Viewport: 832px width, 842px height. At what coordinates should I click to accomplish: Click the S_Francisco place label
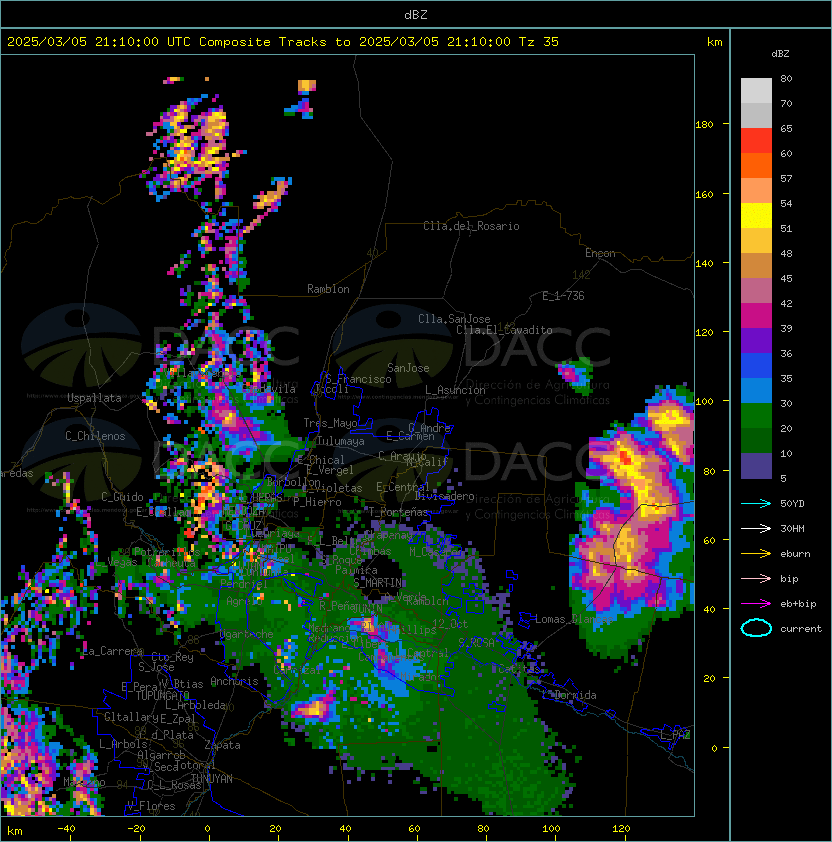358,379
